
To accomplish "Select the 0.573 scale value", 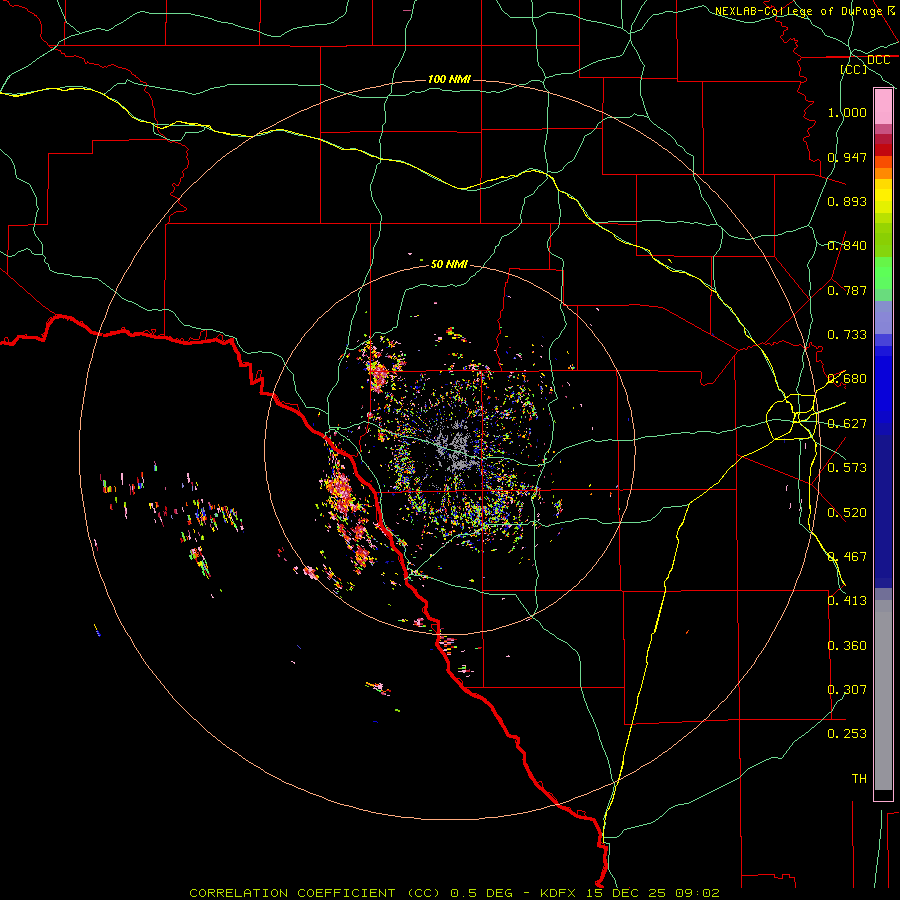I will 847,468.
